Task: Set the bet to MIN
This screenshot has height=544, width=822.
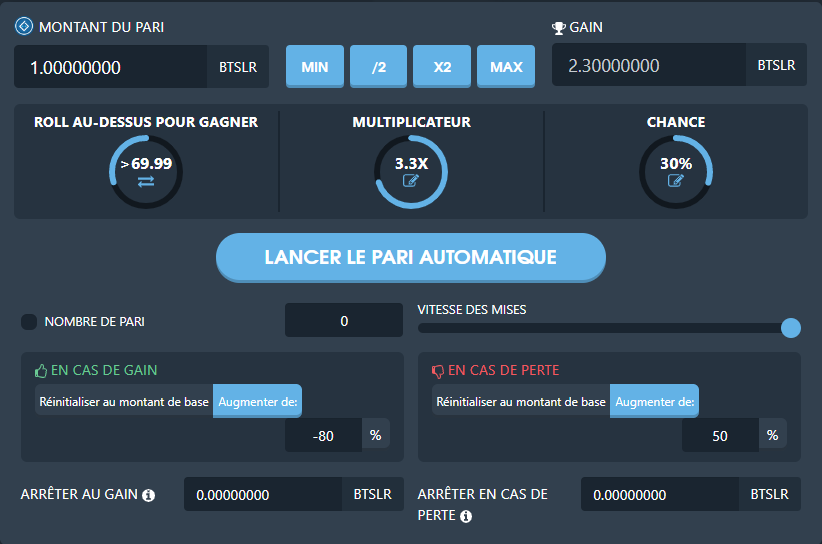Action: pos(315,67)
